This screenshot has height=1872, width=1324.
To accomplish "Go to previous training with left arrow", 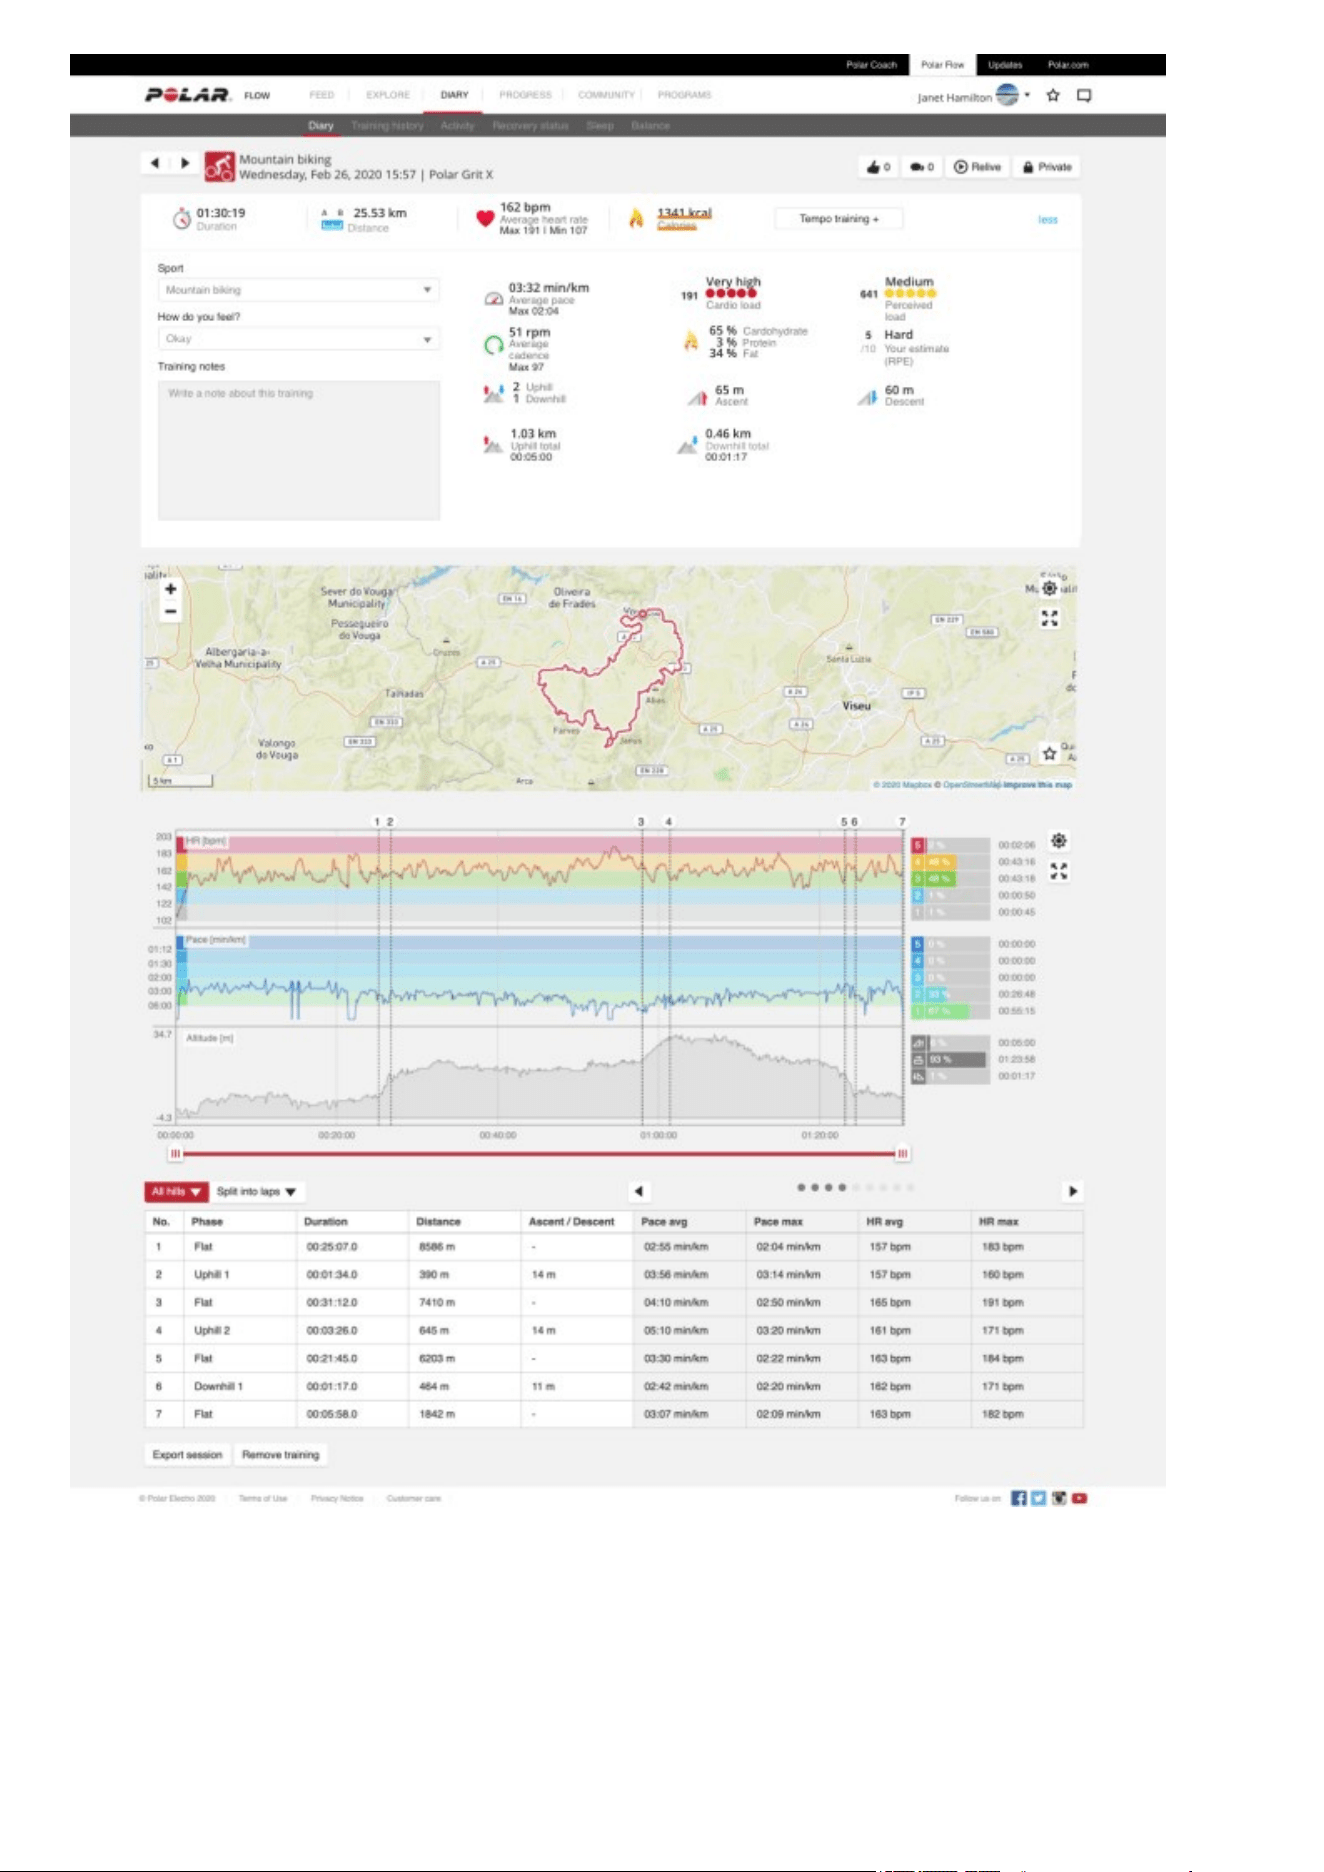I will pos(155,162).
